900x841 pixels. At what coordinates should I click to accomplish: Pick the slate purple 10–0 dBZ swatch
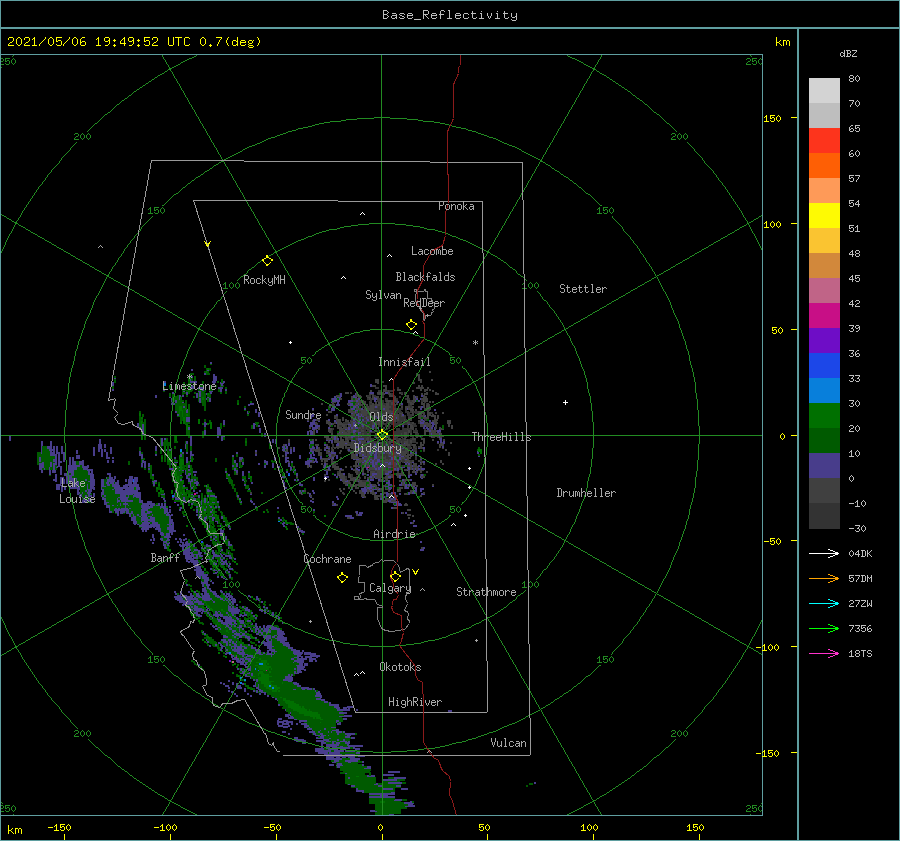click(824, 466)
